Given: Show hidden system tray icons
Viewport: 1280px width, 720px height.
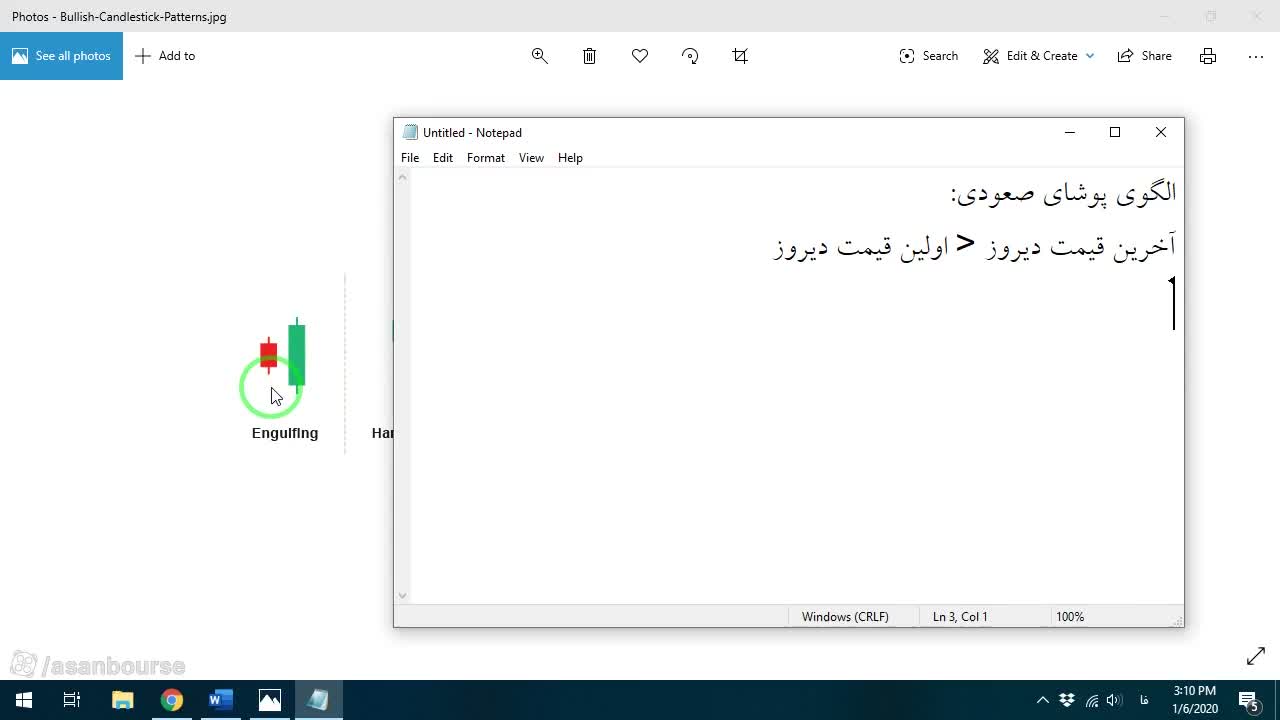Looking at the screenshot, I should pos(1042,700).
